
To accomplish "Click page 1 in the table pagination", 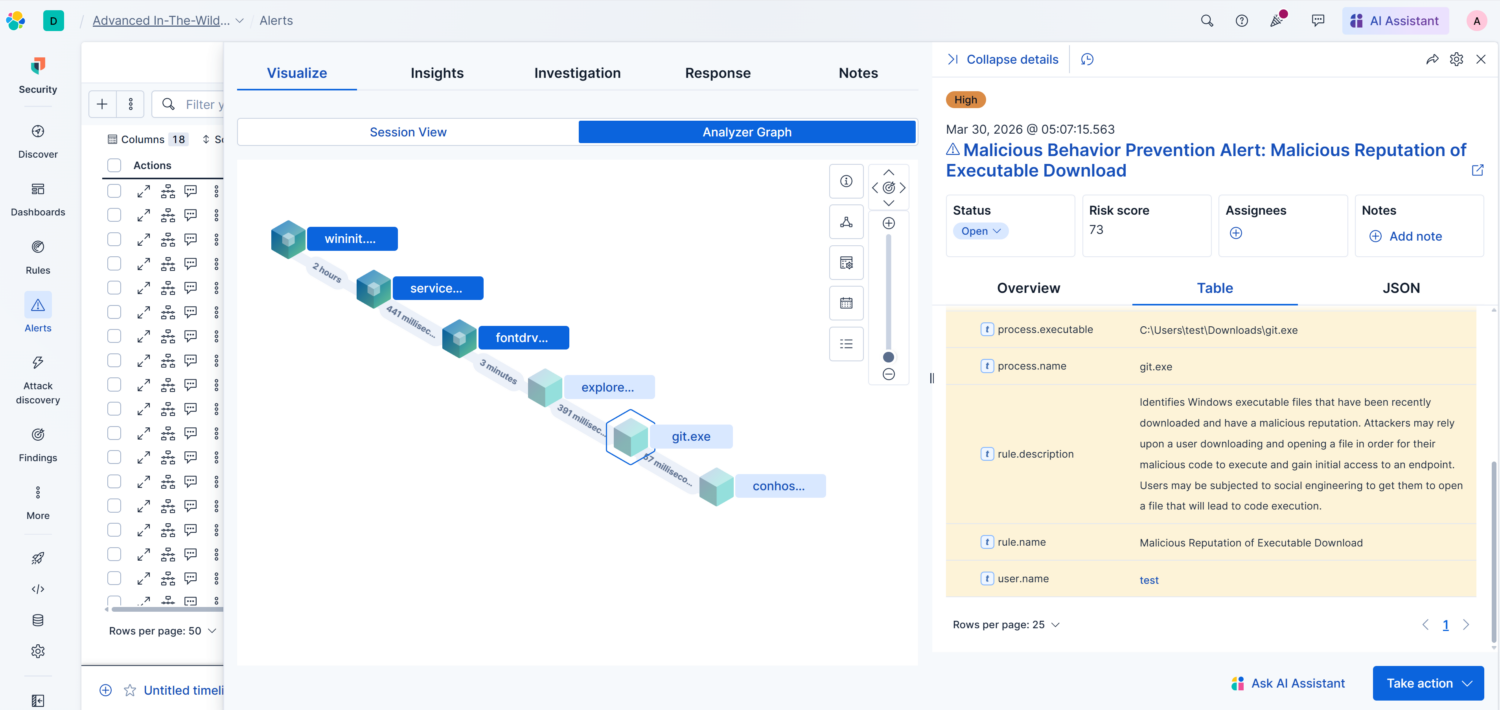I will [1445, 624].
